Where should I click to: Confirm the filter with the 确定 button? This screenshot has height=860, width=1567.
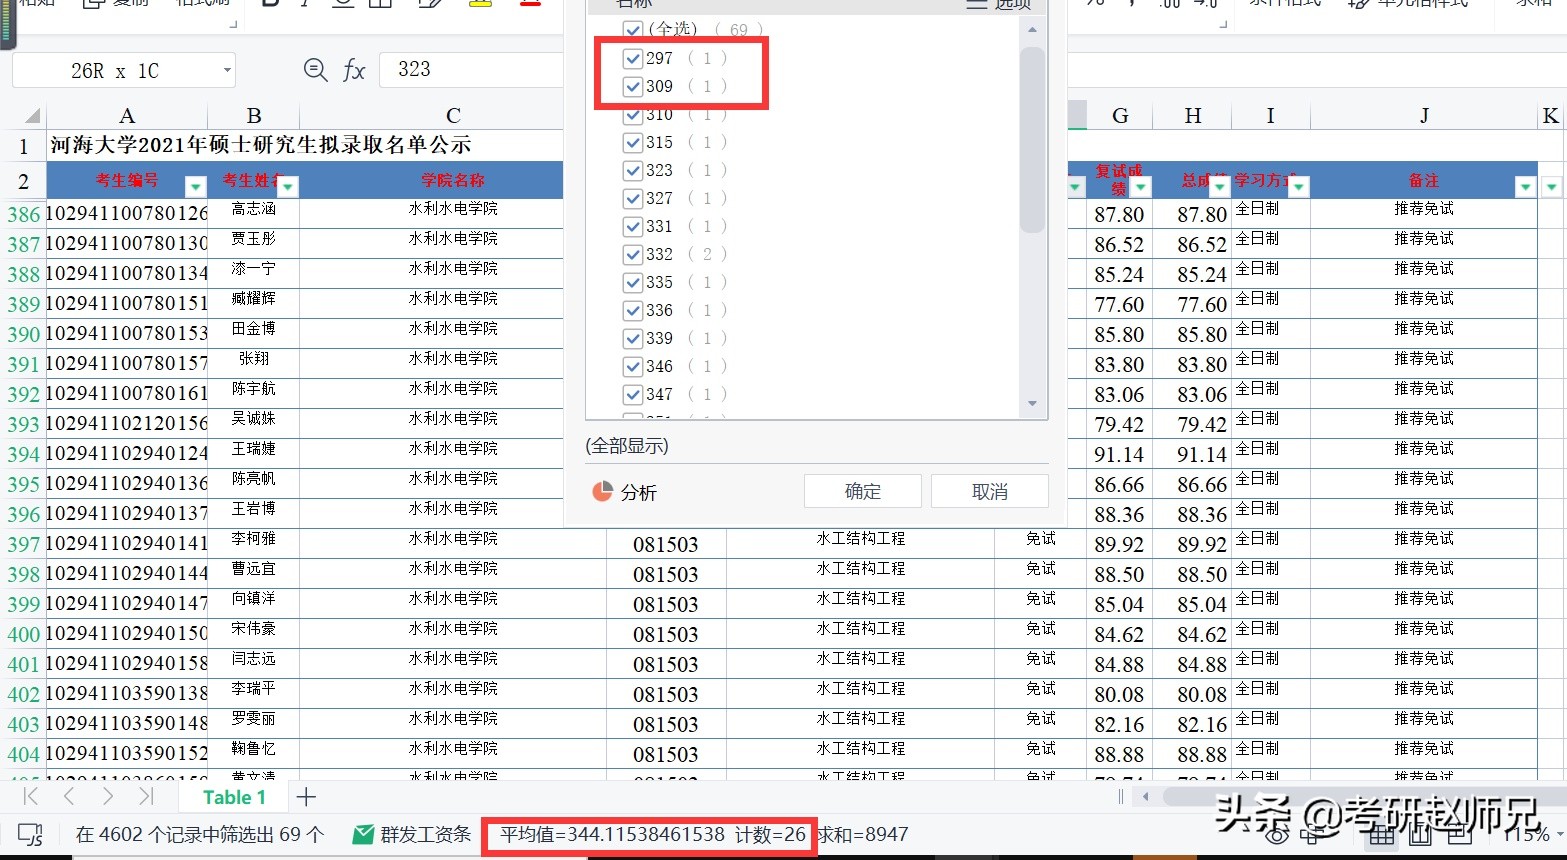tap(862, 491)
